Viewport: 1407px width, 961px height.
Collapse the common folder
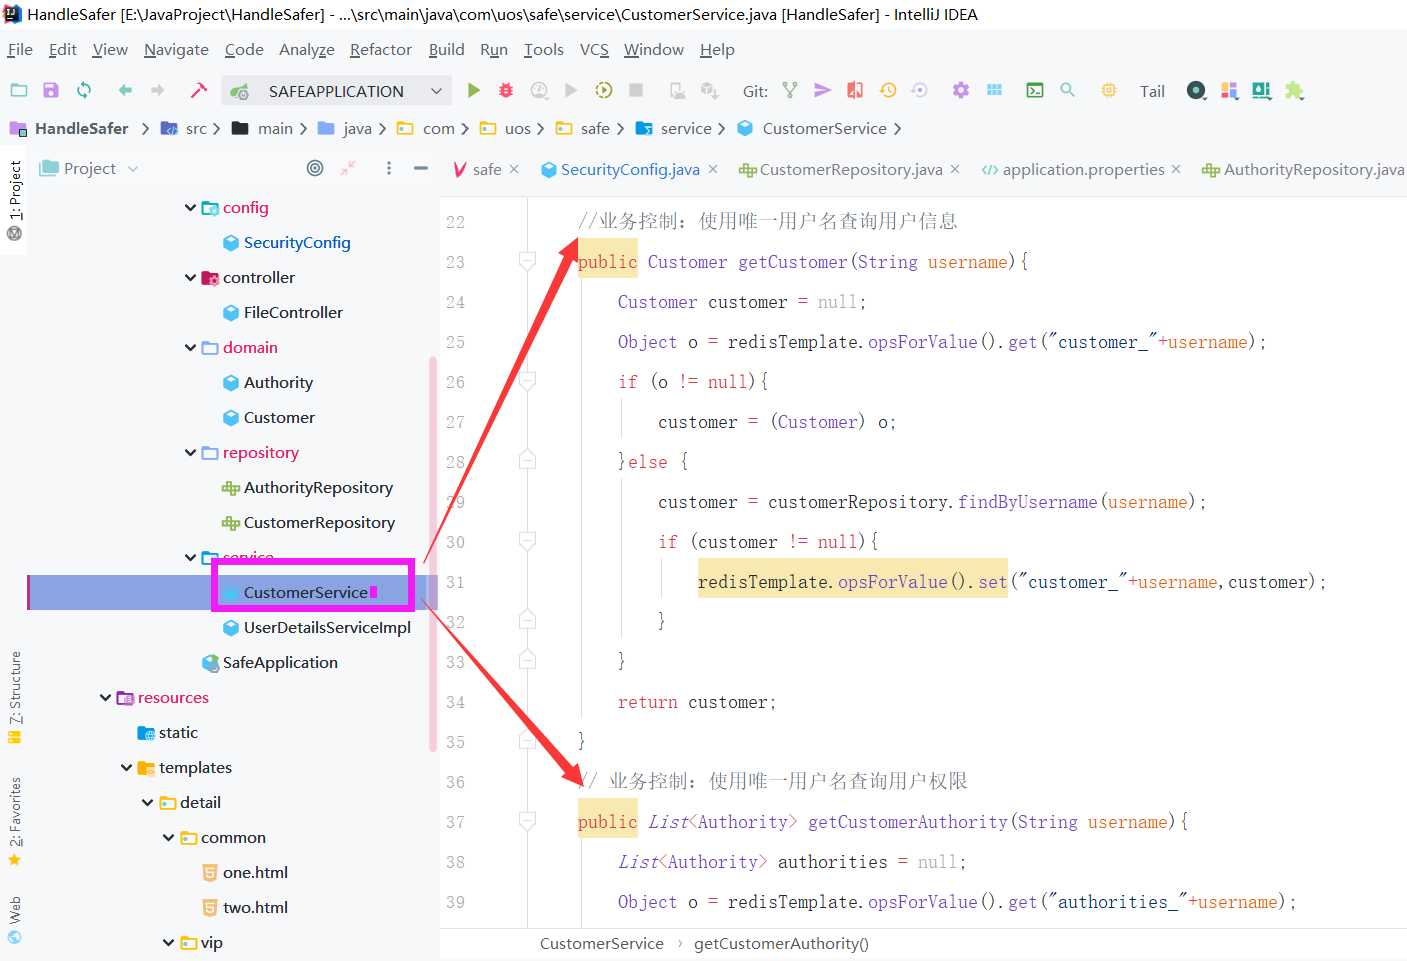[168, 837]
